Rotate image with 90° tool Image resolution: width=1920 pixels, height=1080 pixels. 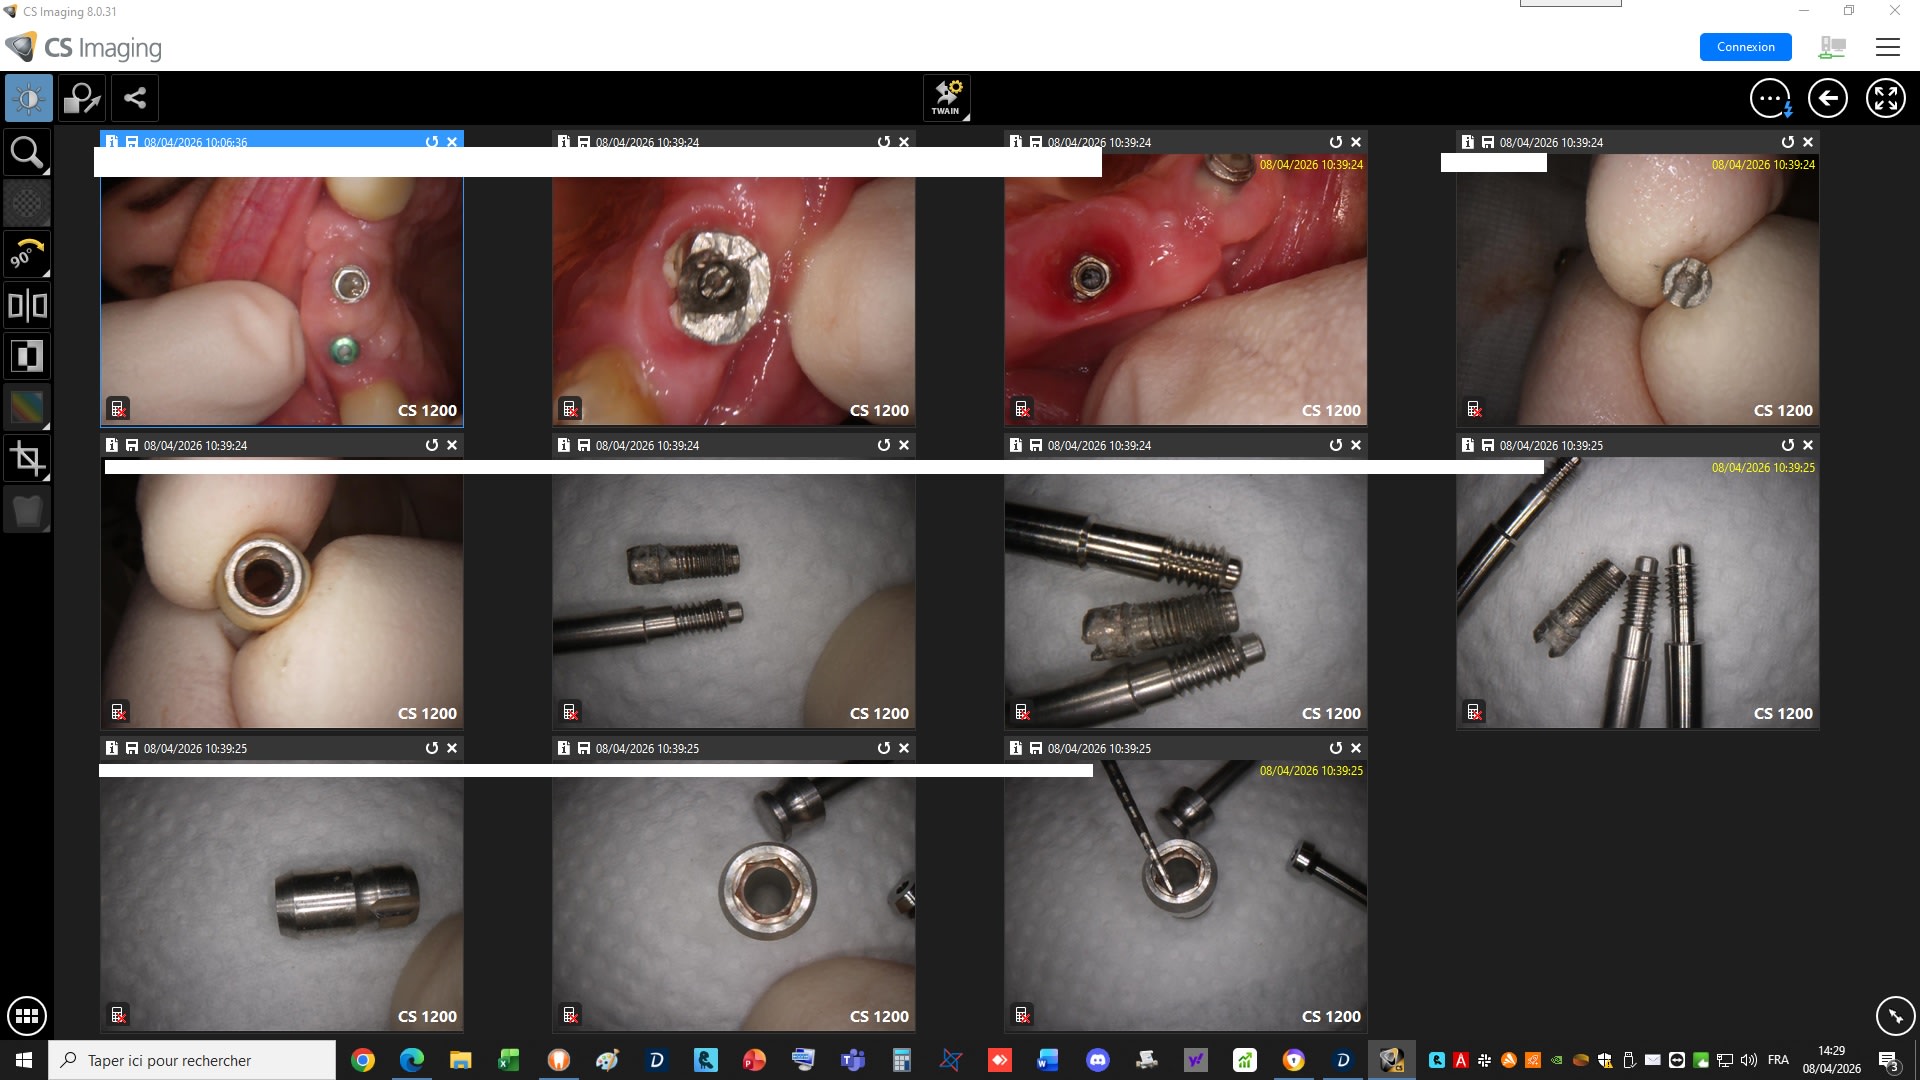coord(27,254)
